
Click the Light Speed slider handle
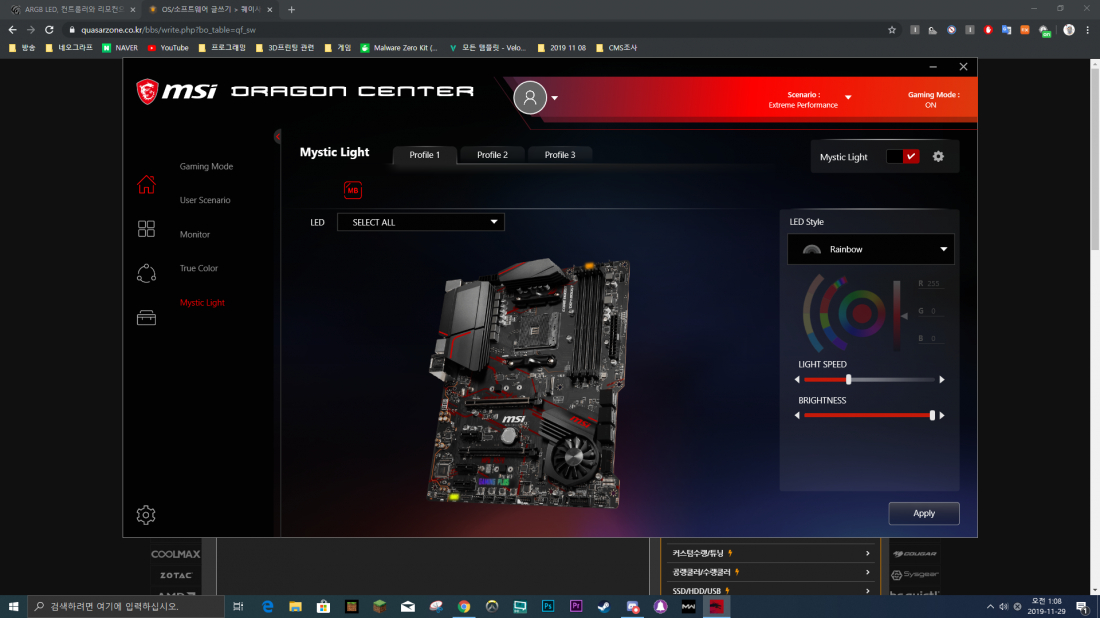click(848, 379)
